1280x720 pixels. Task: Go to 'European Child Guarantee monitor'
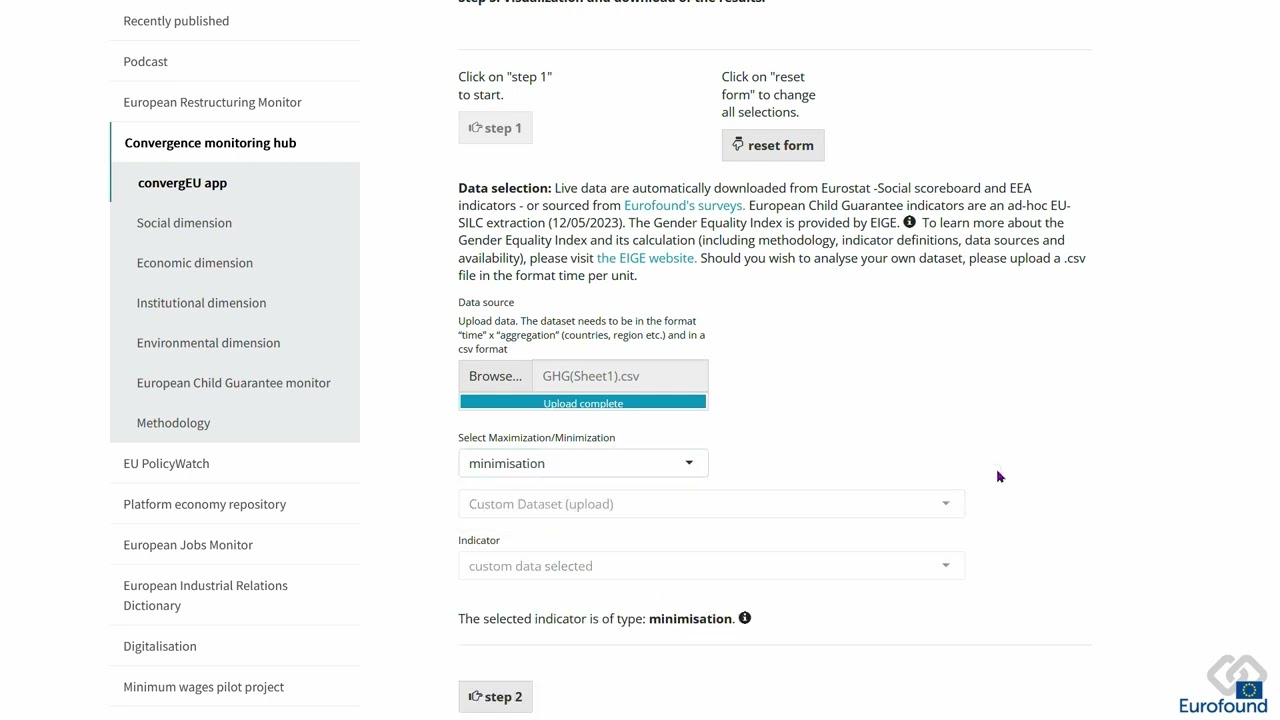coord(233,382)
